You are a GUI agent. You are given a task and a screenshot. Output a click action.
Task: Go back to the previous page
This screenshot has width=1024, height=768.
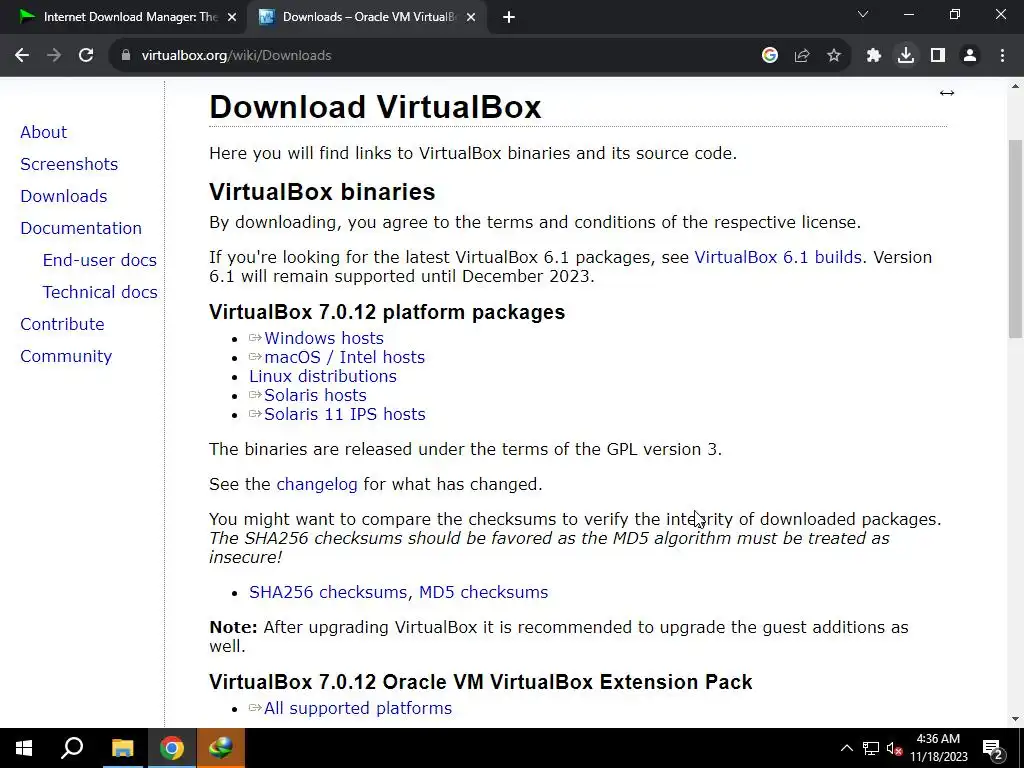tap(22, 56)
